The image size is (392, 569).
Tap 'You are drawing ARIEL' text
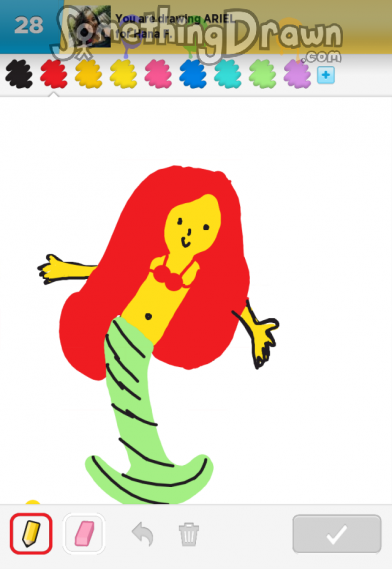point(175,18)
